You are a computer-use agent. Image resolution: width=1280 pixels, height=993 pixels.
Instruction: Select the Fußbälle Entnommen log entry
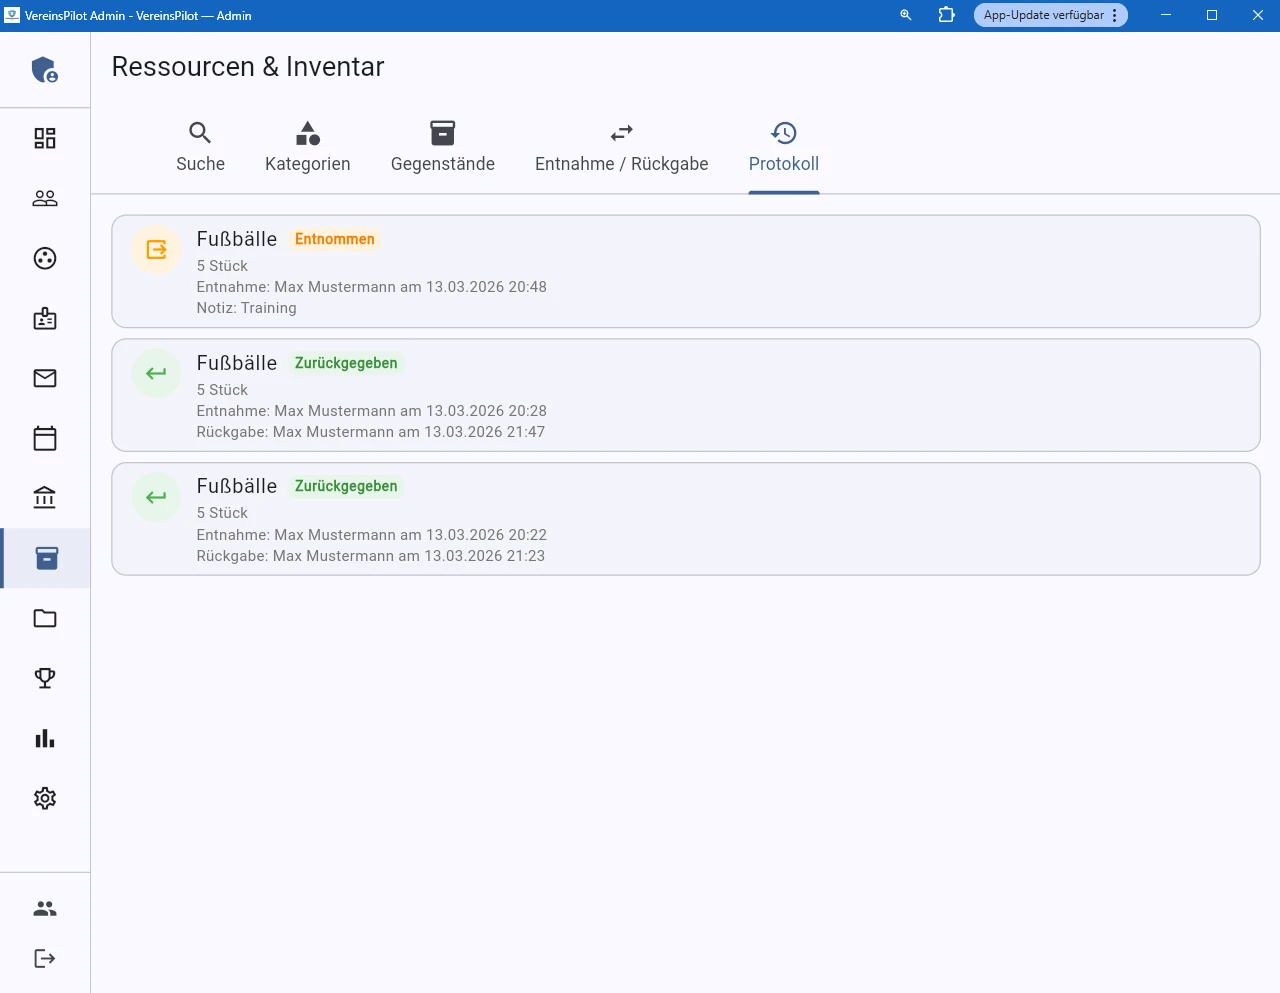pyautogui.click(x=685, y=271)
